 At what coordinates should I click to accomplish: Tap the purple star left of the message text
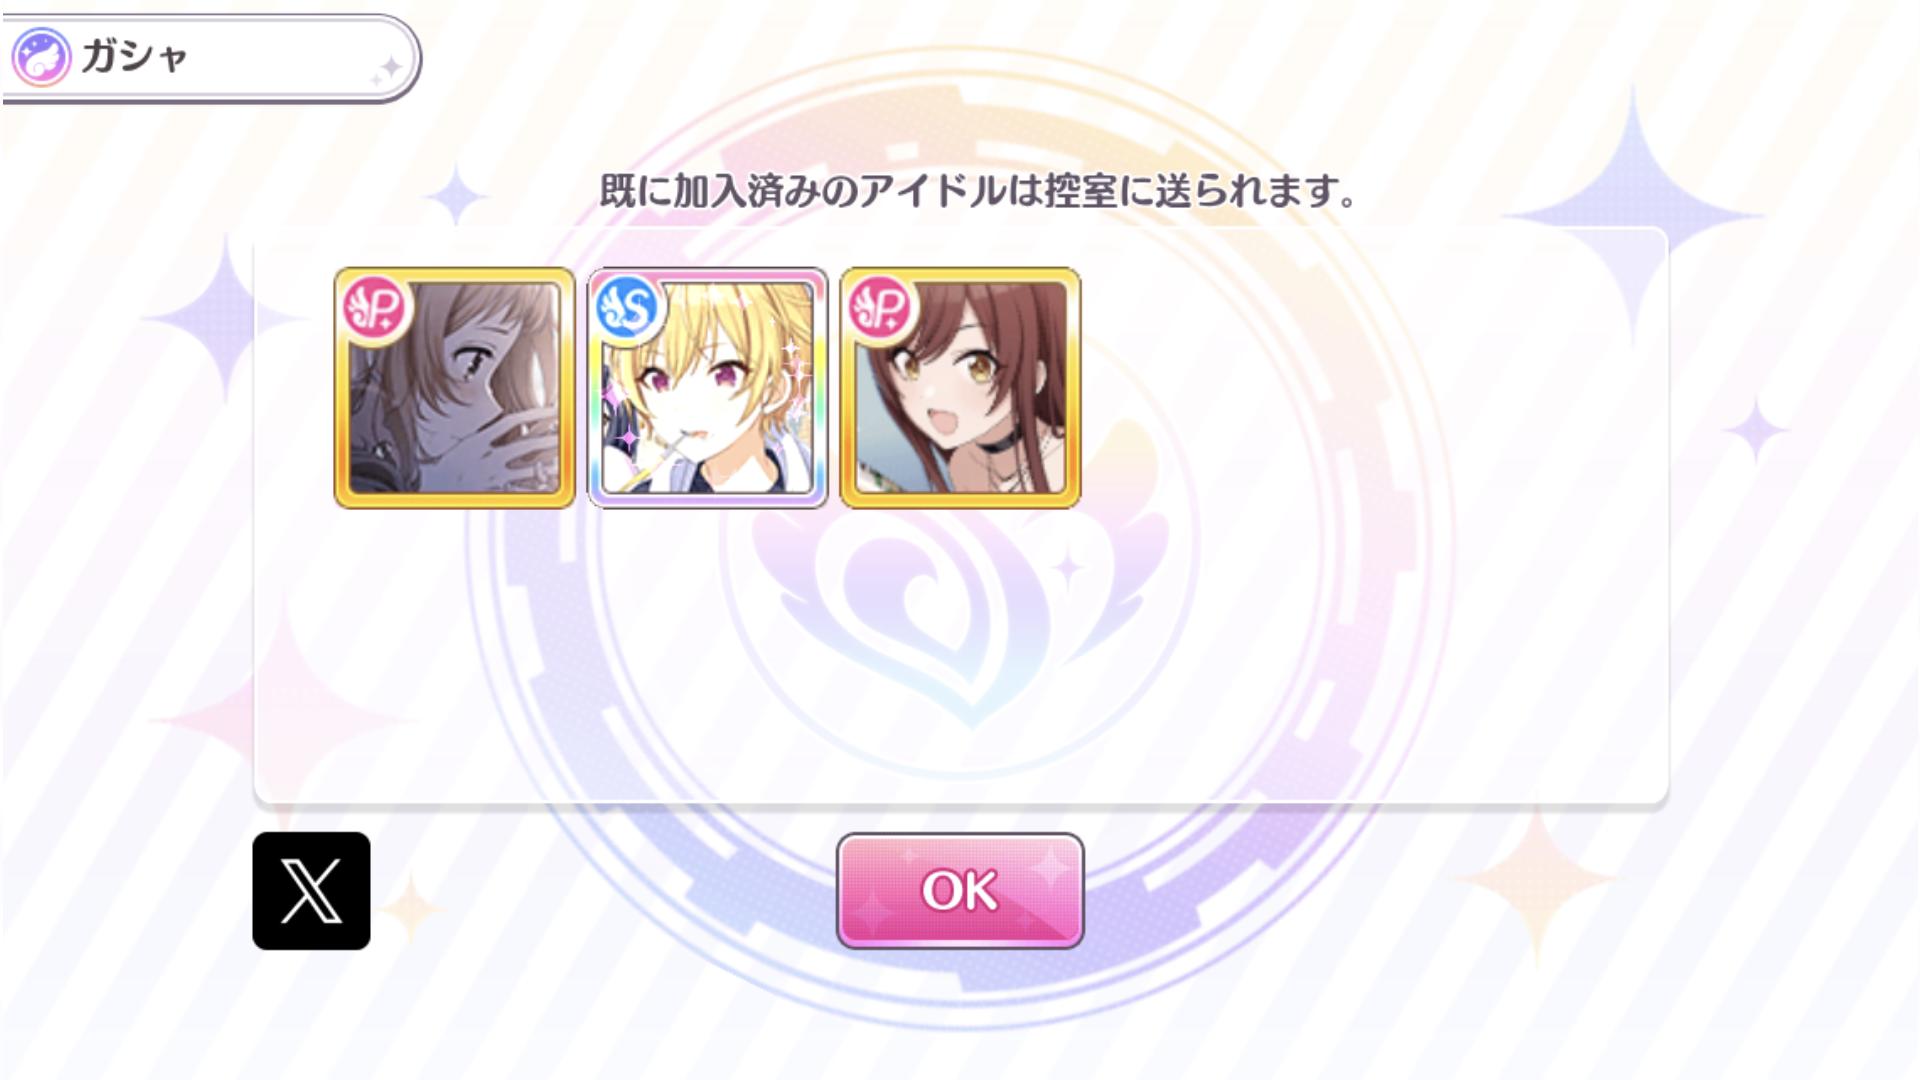(457, 194)
